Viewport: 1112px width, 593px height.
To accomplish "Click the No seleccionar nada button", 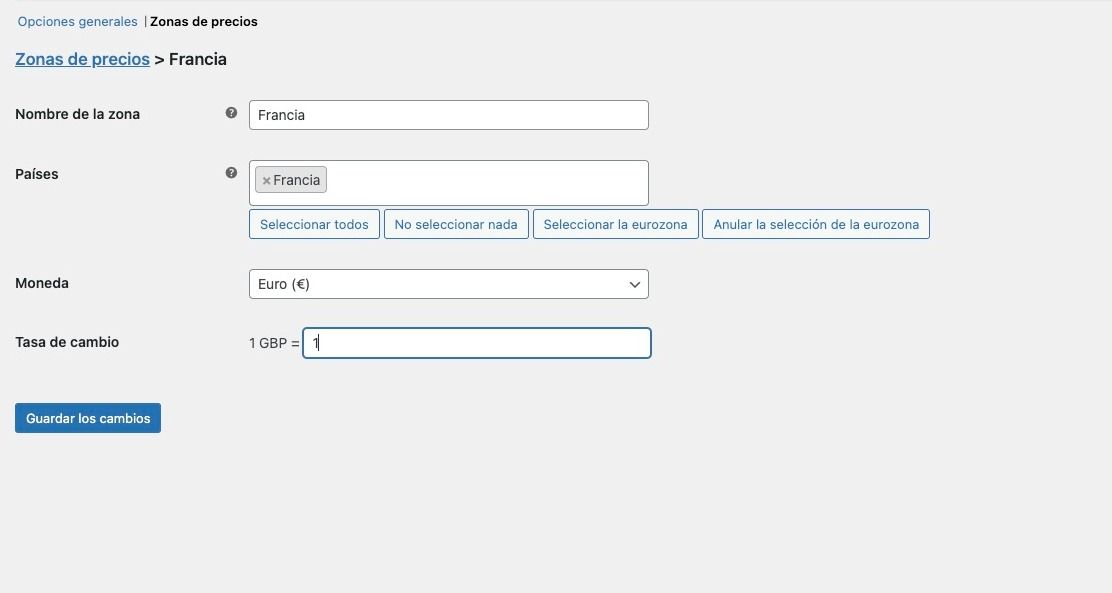I will tap(456, 224).
